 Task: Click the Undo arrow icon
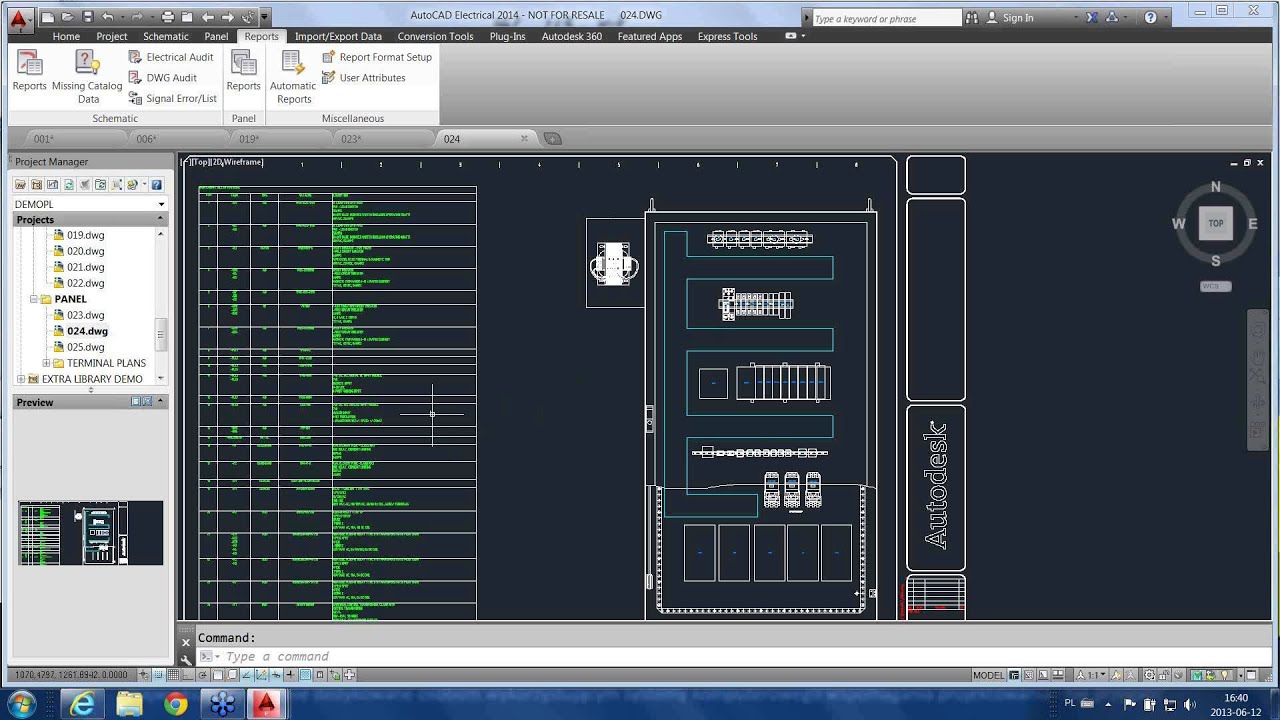(x=108, y=17)
